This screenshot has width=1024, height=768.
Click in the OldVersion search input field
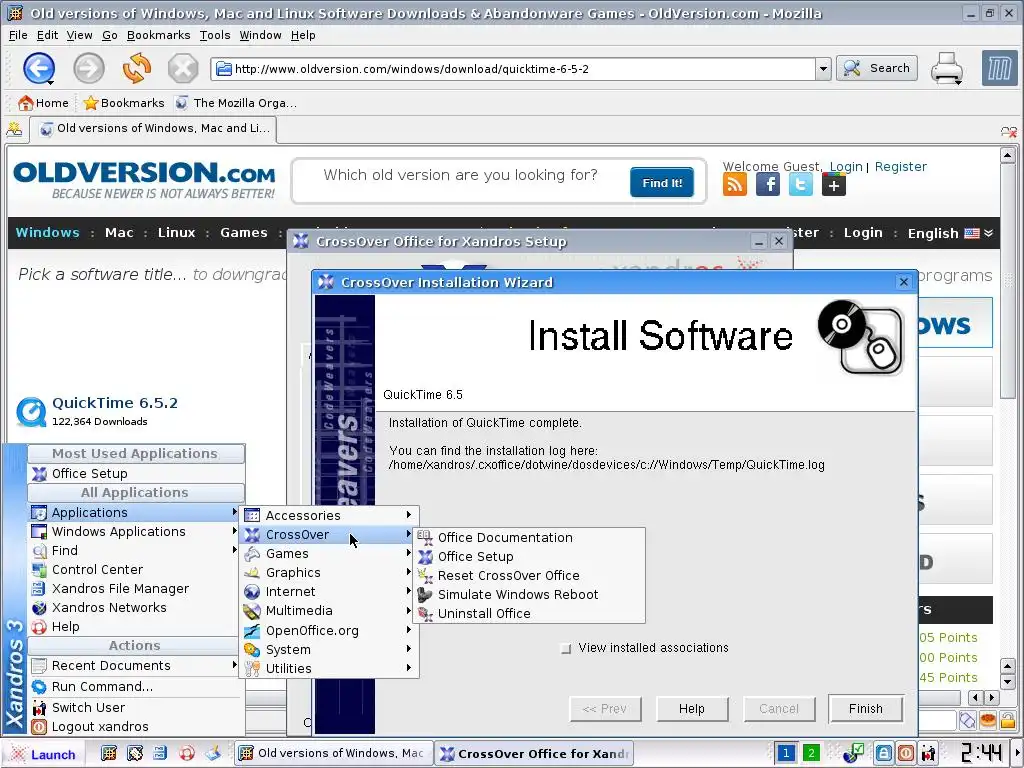[460, 175]
